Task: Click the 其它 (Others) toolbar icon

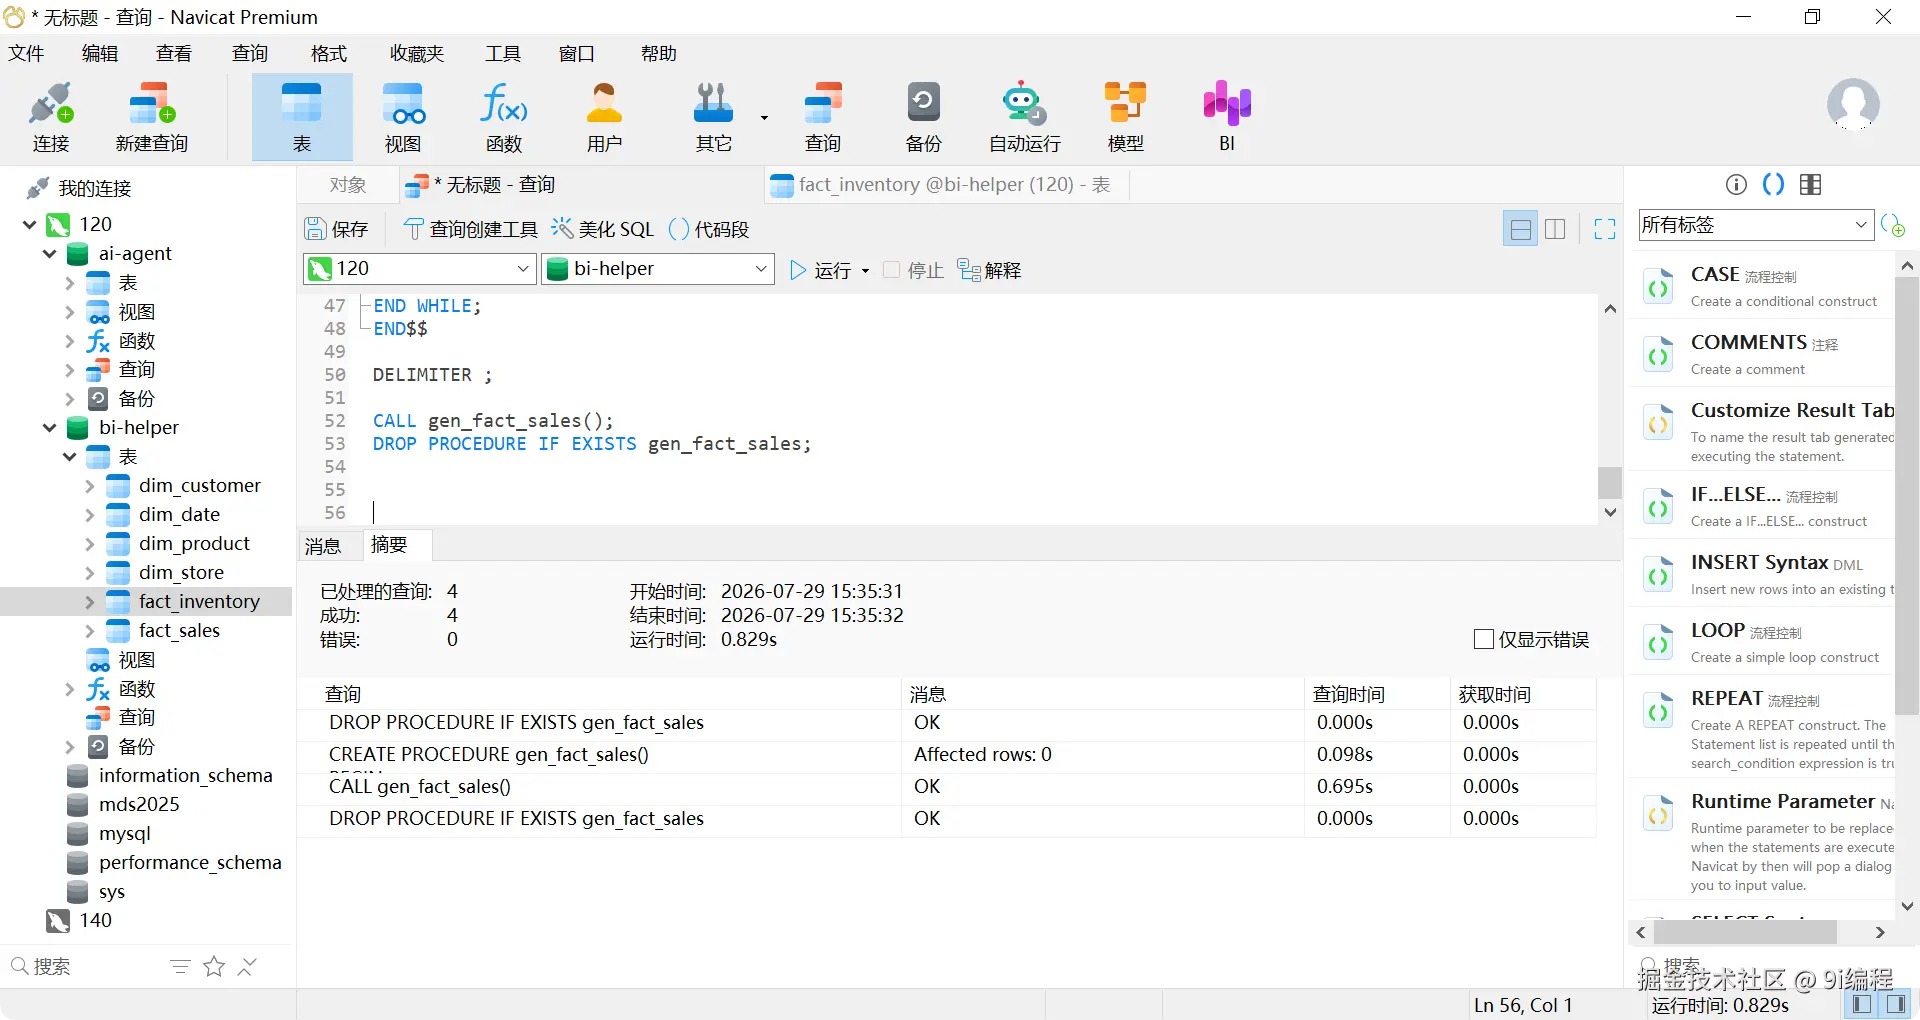Action: click(714, 117)
